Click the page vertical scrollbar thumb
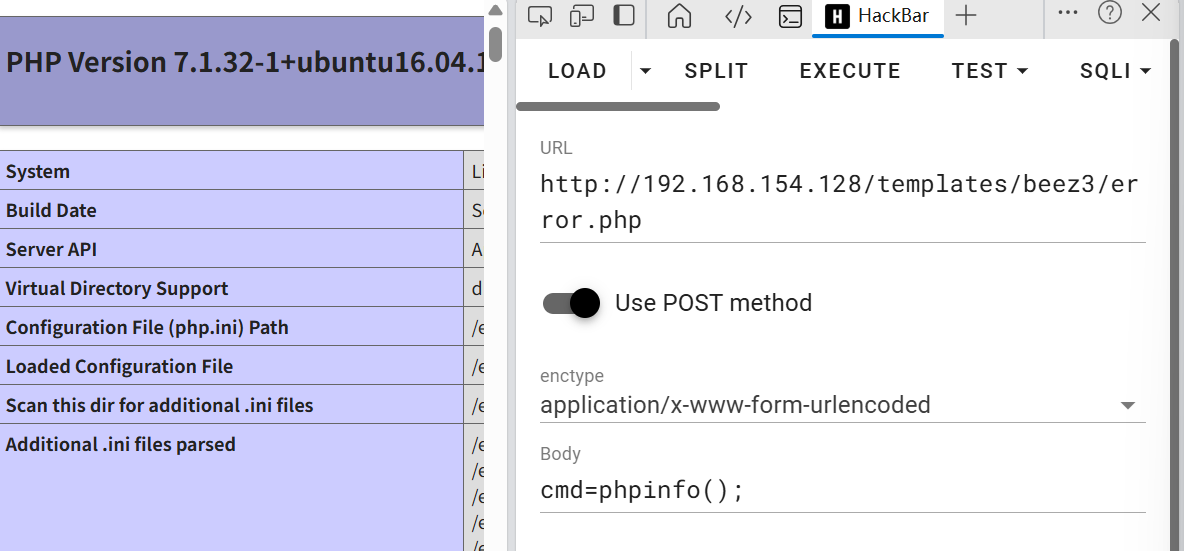 pyautogui.click(x=495, y=45)
